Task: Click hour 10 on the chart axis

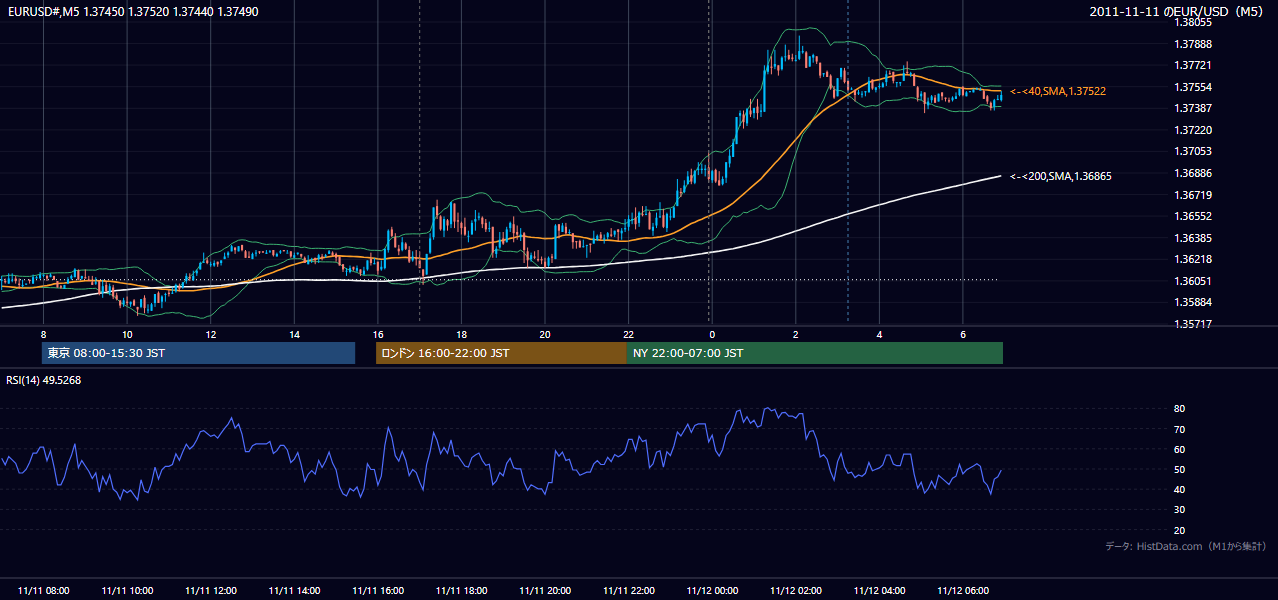Action: [x=127, y=334]
